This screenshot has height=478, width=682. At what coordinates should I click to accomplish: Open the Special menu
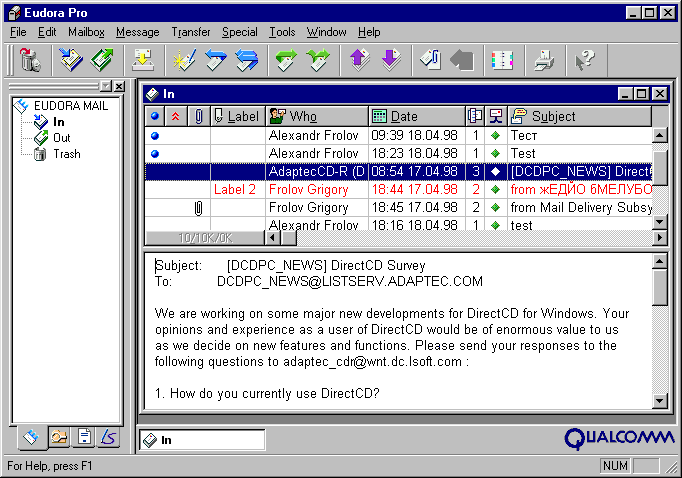coord(240,32)
